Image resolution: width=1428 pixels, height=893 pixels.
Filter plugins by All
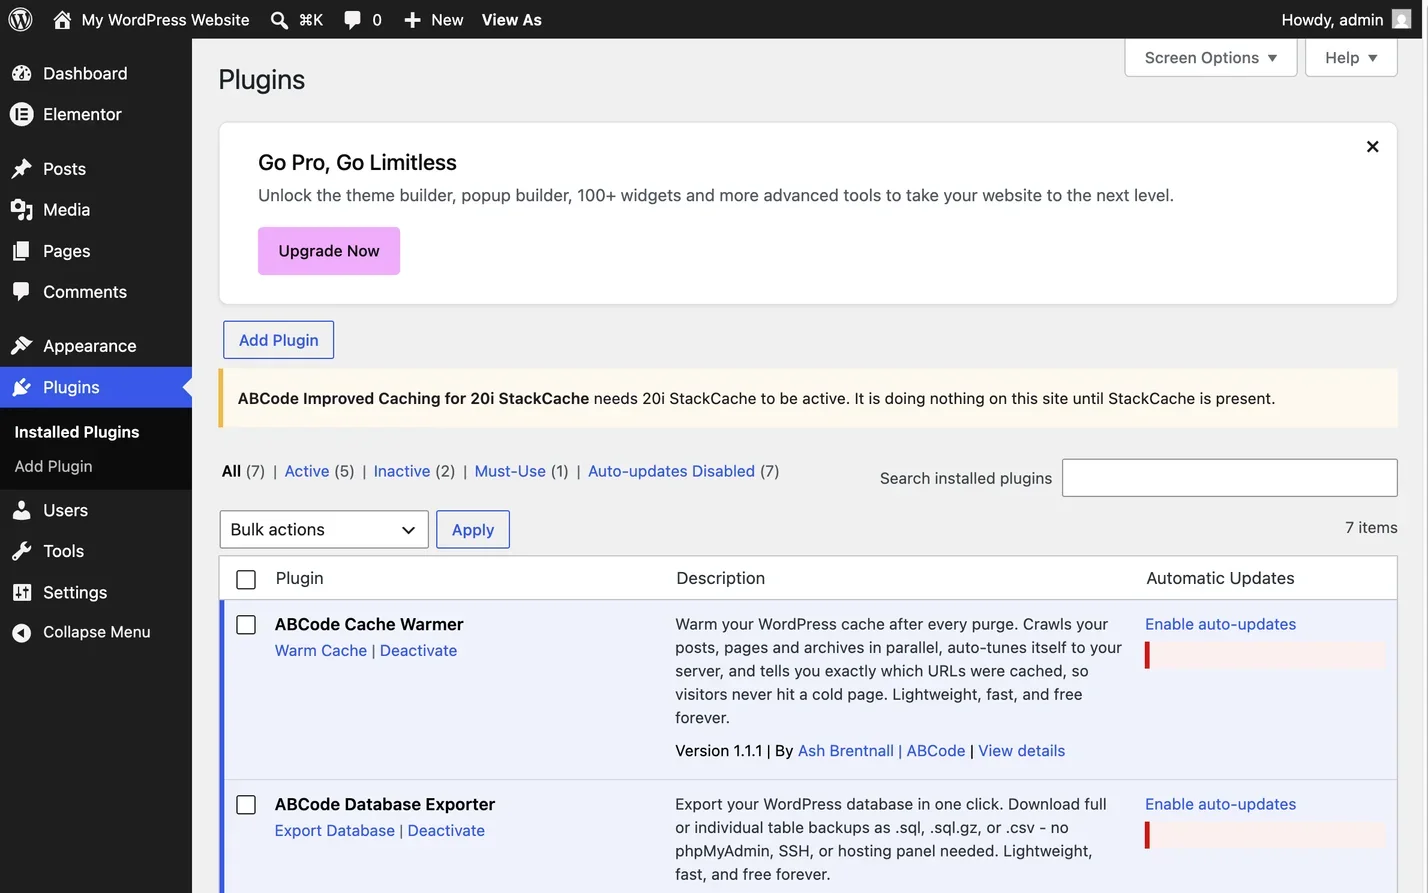pyautogui.click(x=231, y=471)
